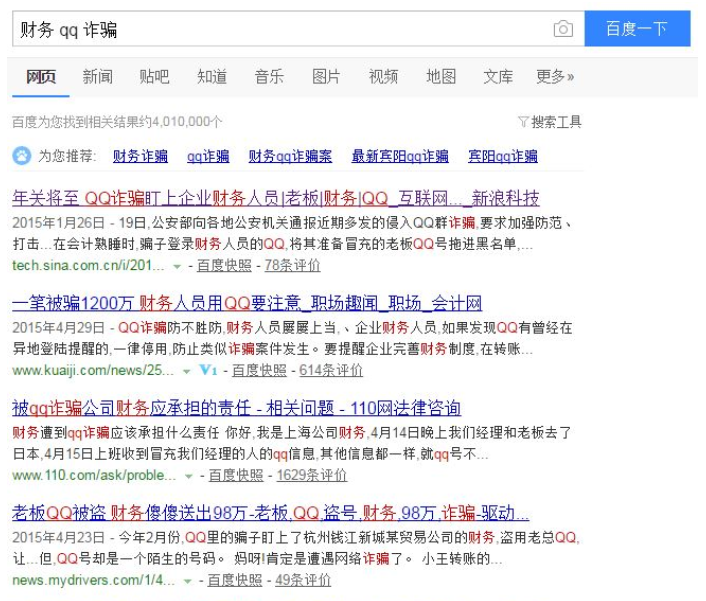Switch to the 图片 tab

point(326,77)
